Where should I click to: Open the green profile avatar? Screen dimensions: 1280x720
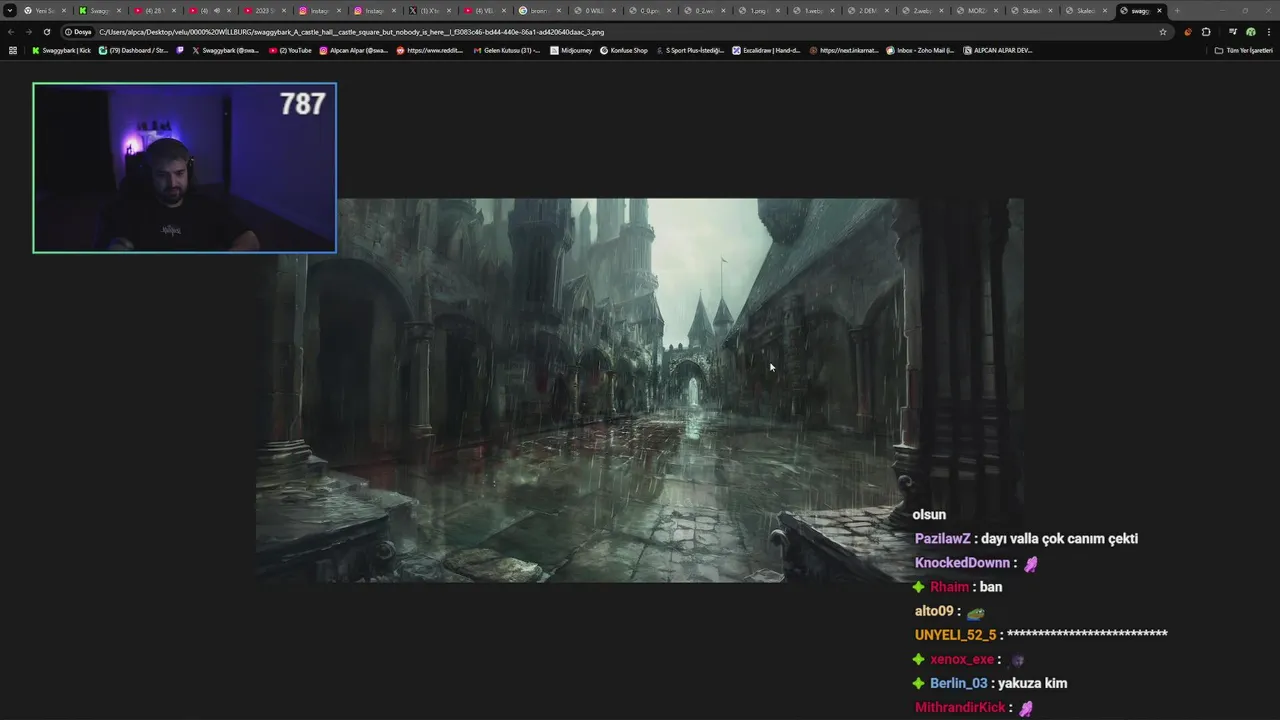[x=1250, y=32]
